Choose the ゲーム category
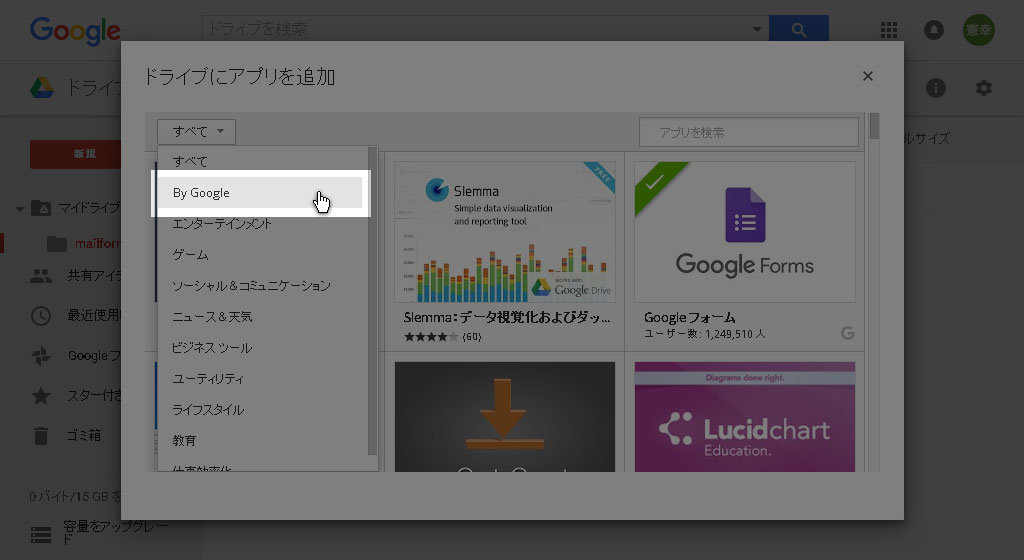 pos(190,255)
